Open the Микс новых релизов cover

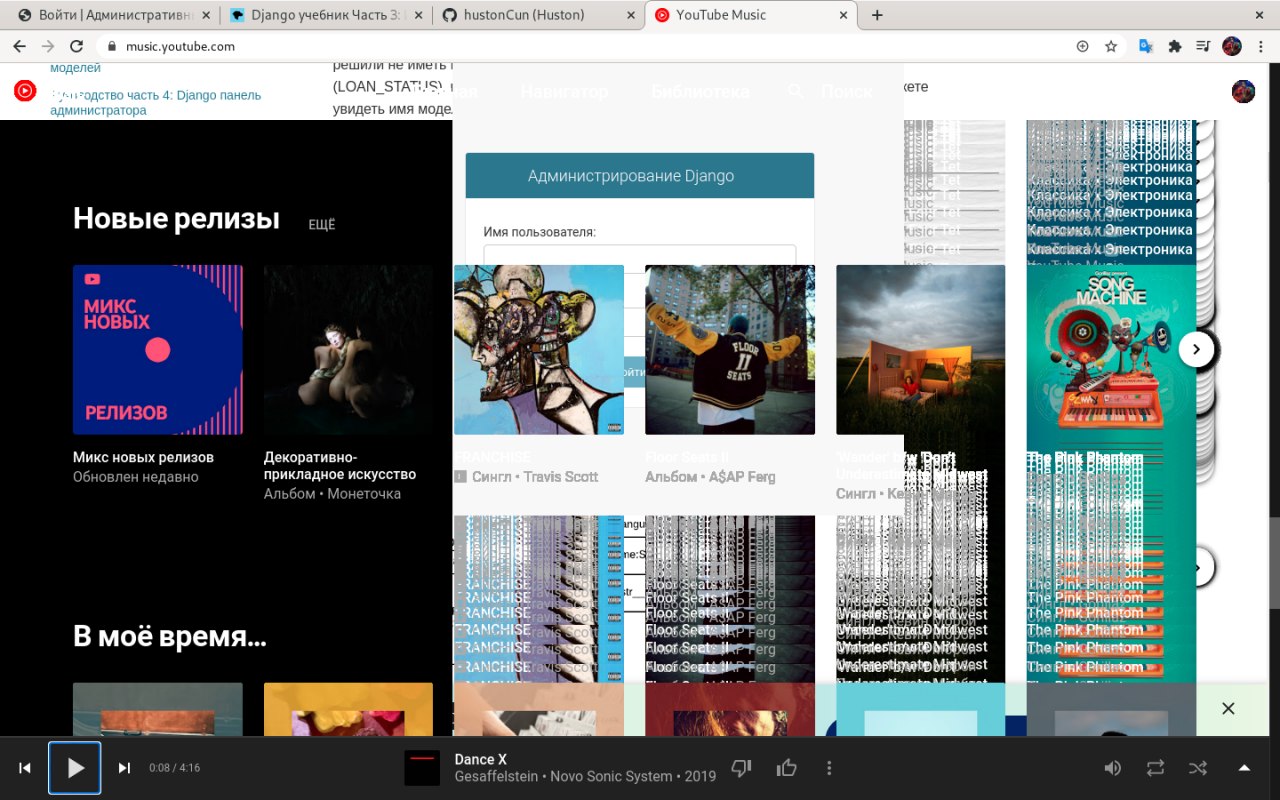point(158,350)
